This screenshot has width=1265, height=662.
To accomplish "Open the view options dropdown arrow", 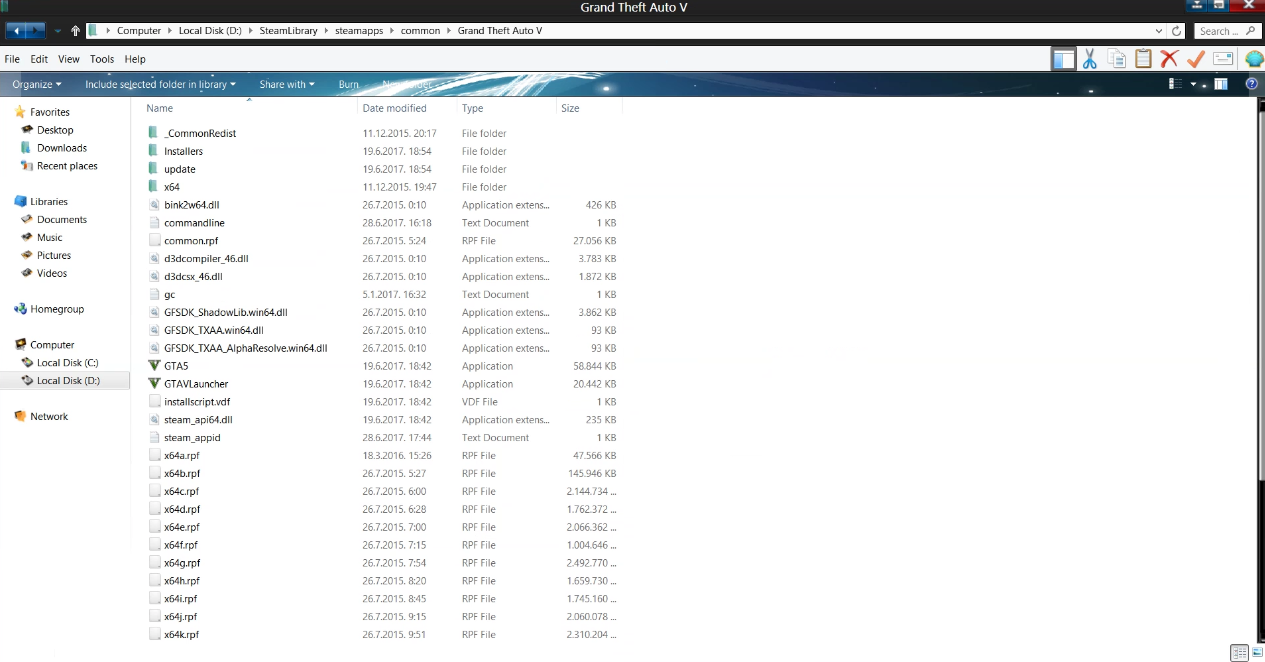I will click(1194, 85).
